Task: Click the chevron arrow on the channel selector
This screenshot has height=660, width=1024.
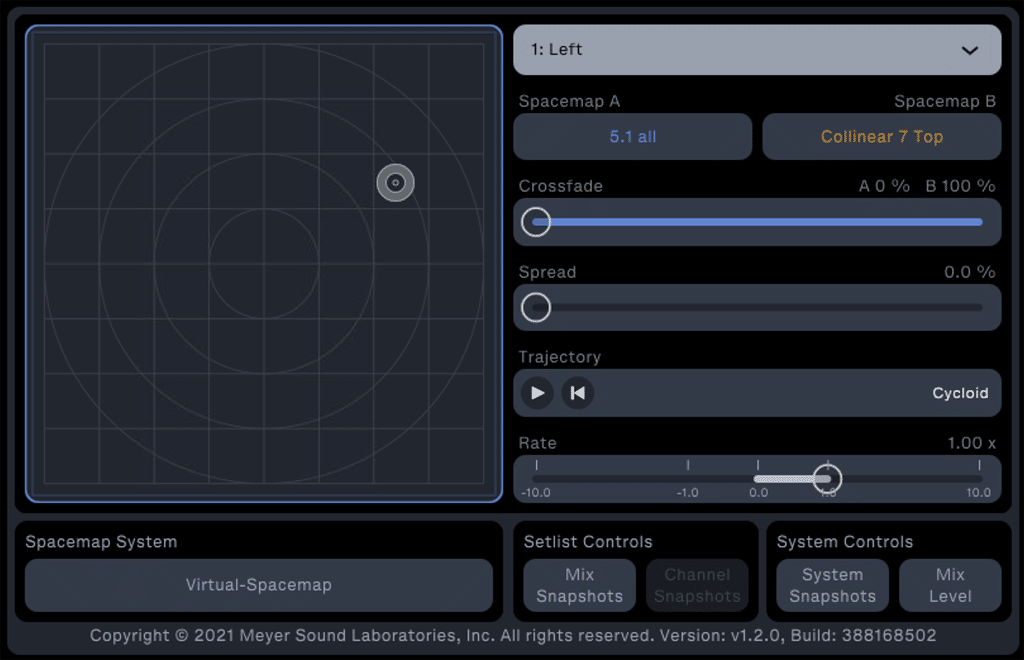Action: (x=969, y=50)
